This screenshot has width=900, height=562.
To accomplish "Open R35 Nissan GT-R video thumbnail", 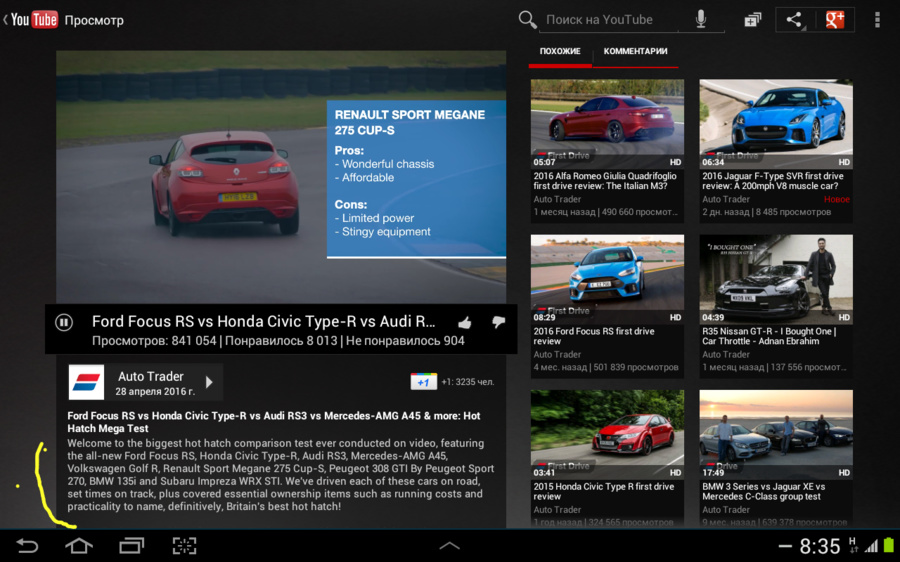I will pyautogui.click(x=776, y=278).
